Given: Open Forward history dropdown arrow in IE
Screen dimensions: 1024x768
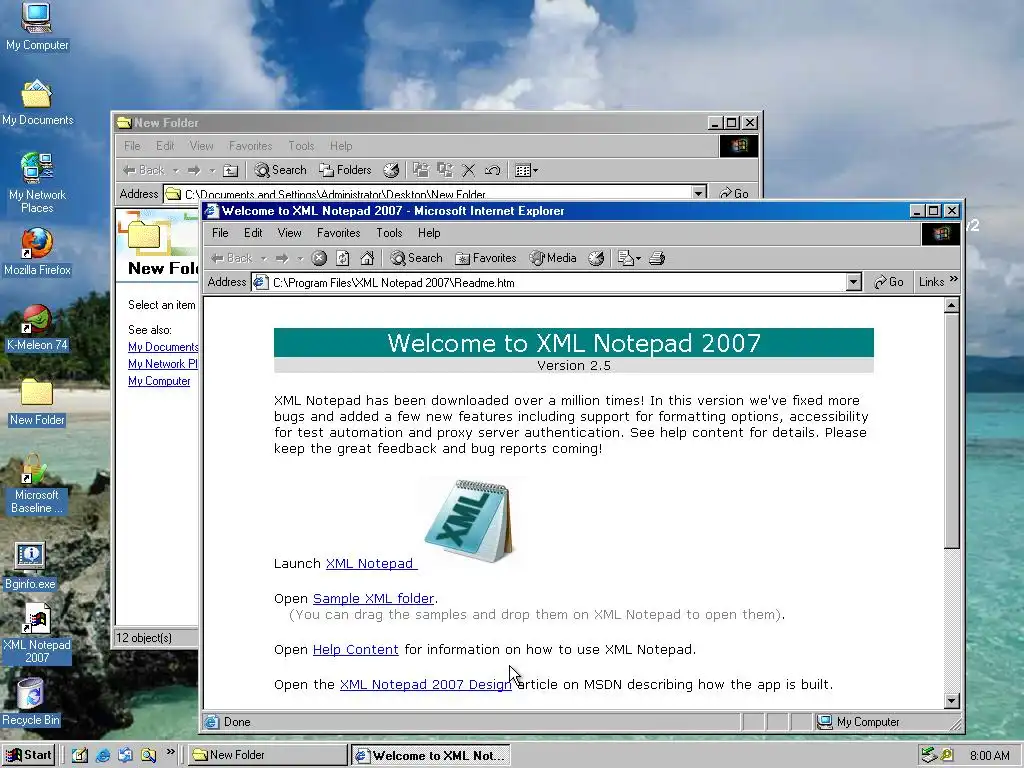Looking at the screenshot, I should [300, 259].
